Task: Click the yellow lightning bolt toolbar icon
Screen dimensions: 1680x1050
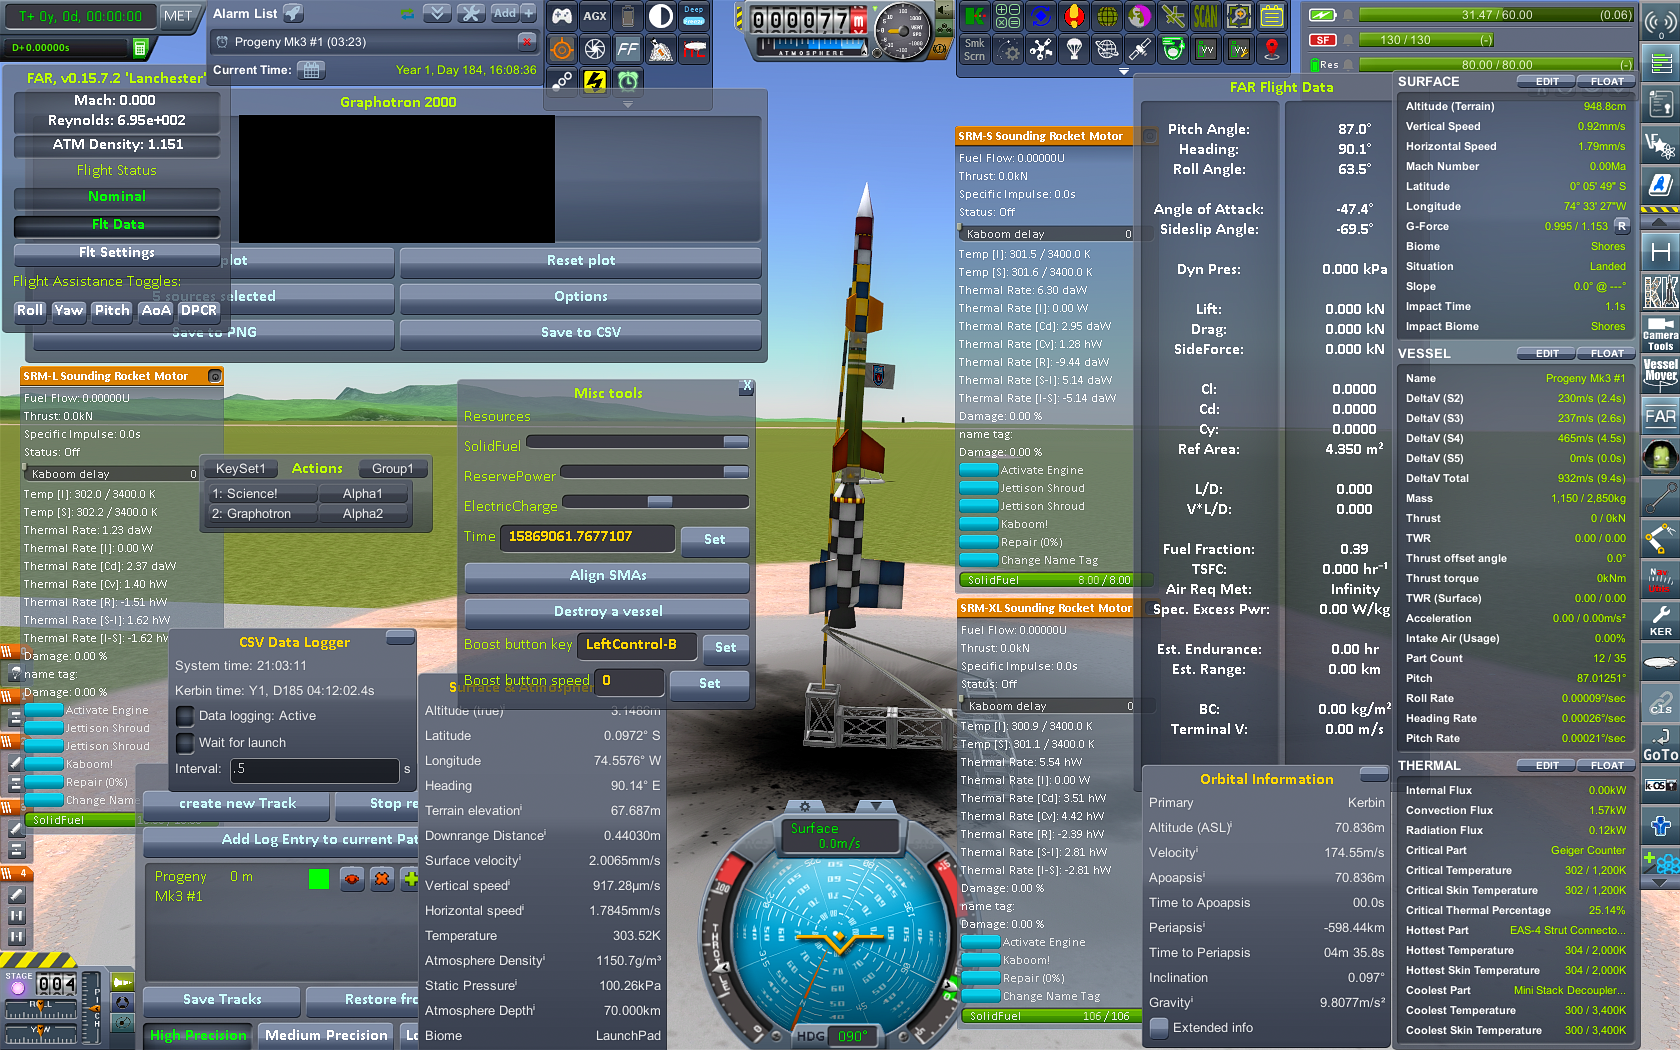Action: tap(595, 81)
